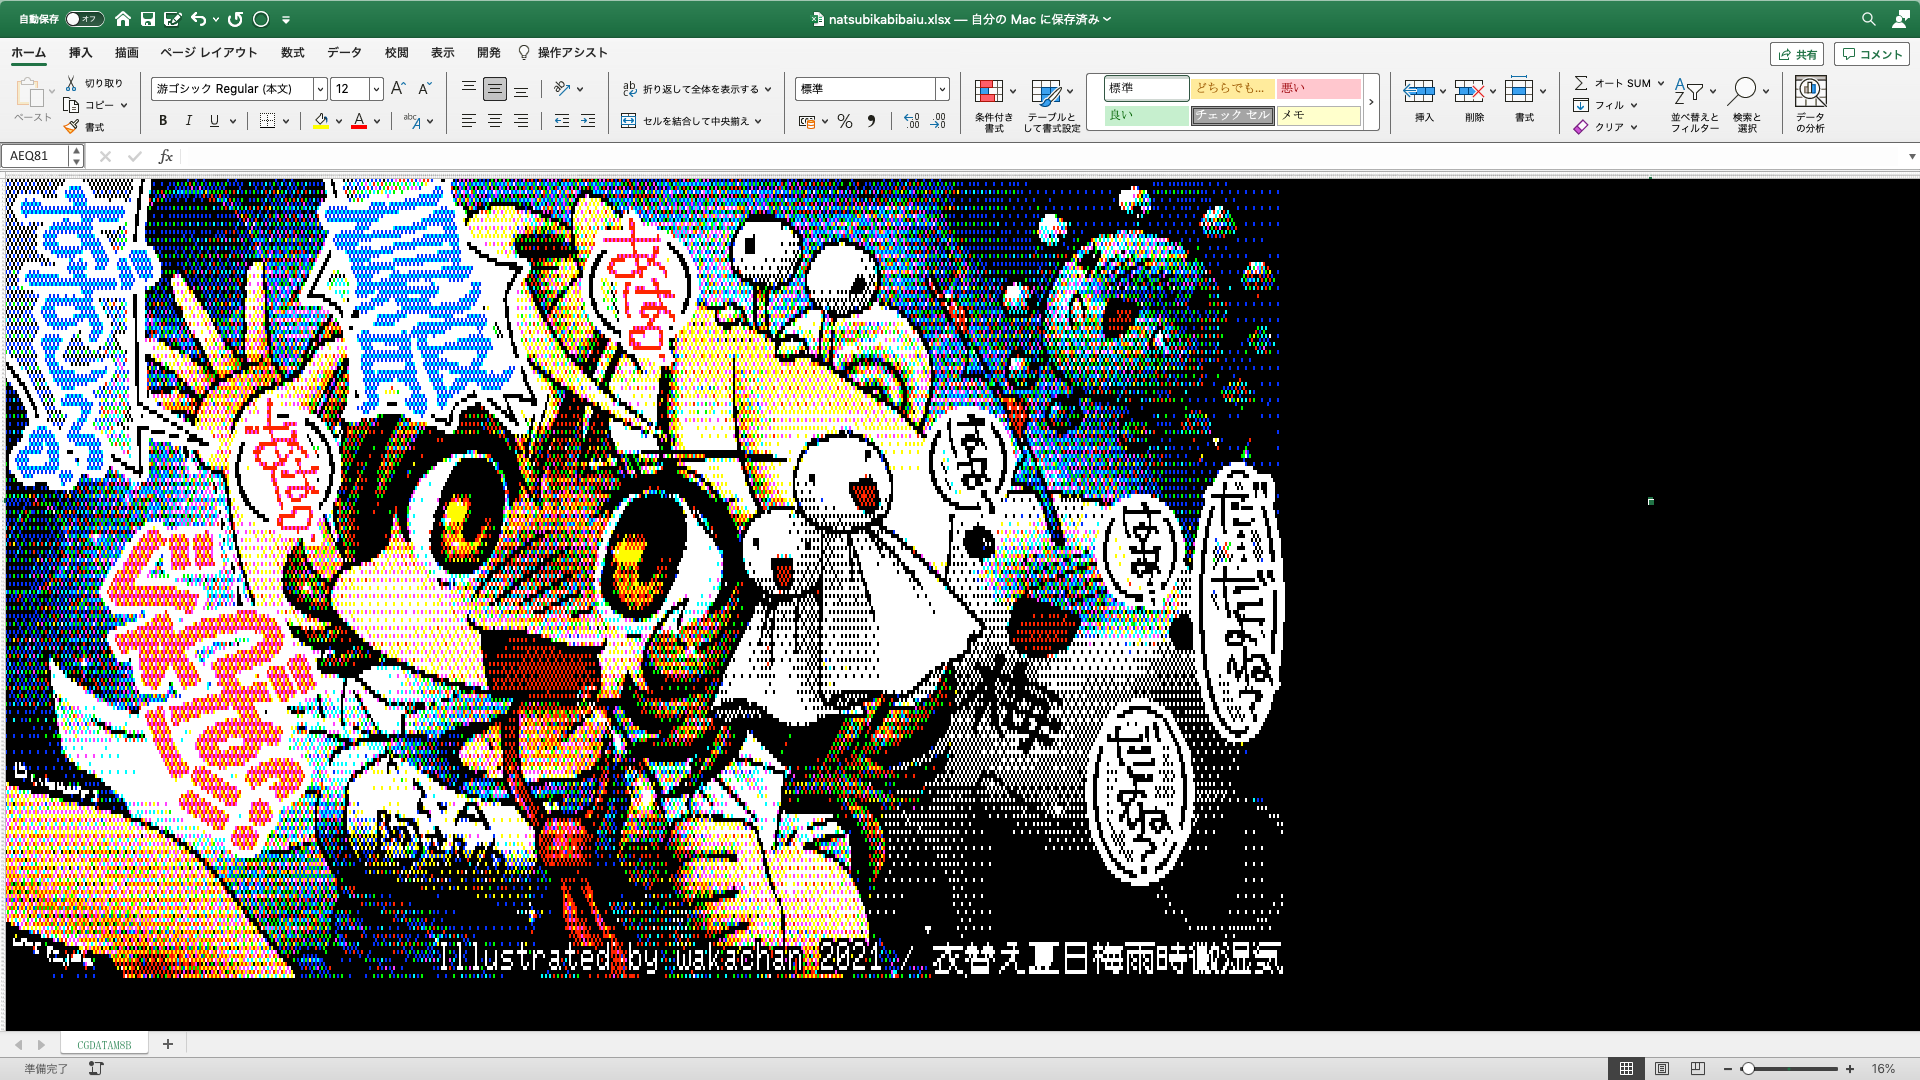Increase font size with large A icon

point(398,89)
